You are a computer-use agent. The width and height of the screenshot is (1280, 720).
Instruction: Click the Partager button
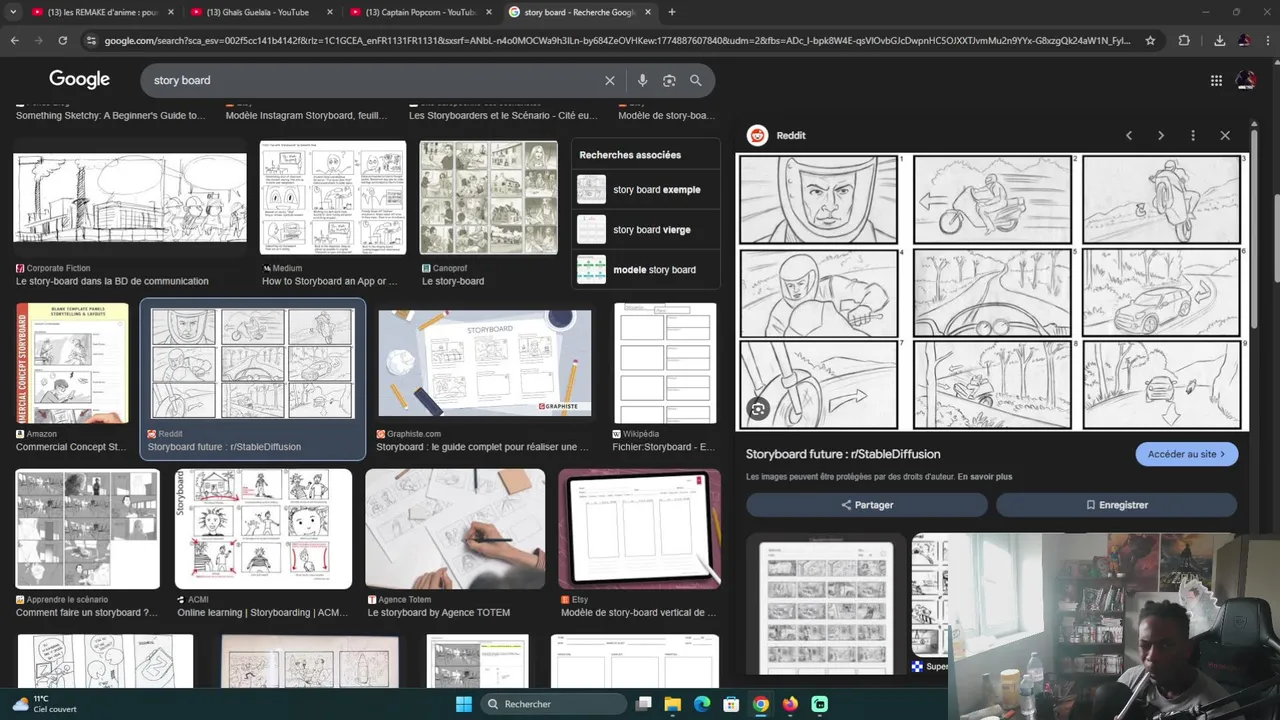point(867,505)
